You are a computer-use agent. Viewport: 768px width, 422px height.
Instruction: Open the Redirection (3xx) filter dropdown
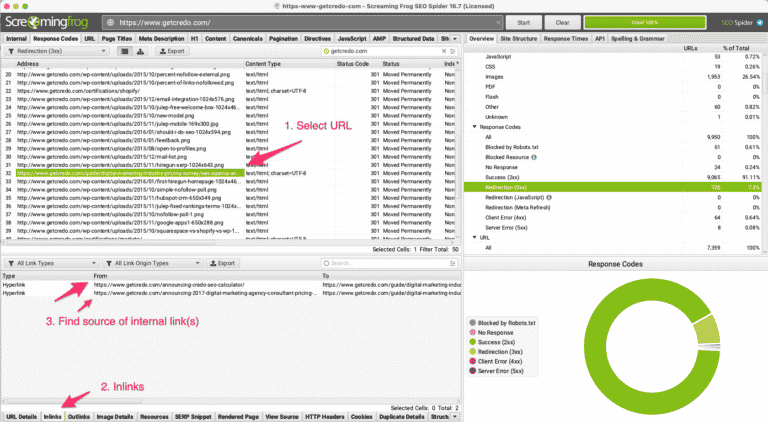[x=56, y=51]
